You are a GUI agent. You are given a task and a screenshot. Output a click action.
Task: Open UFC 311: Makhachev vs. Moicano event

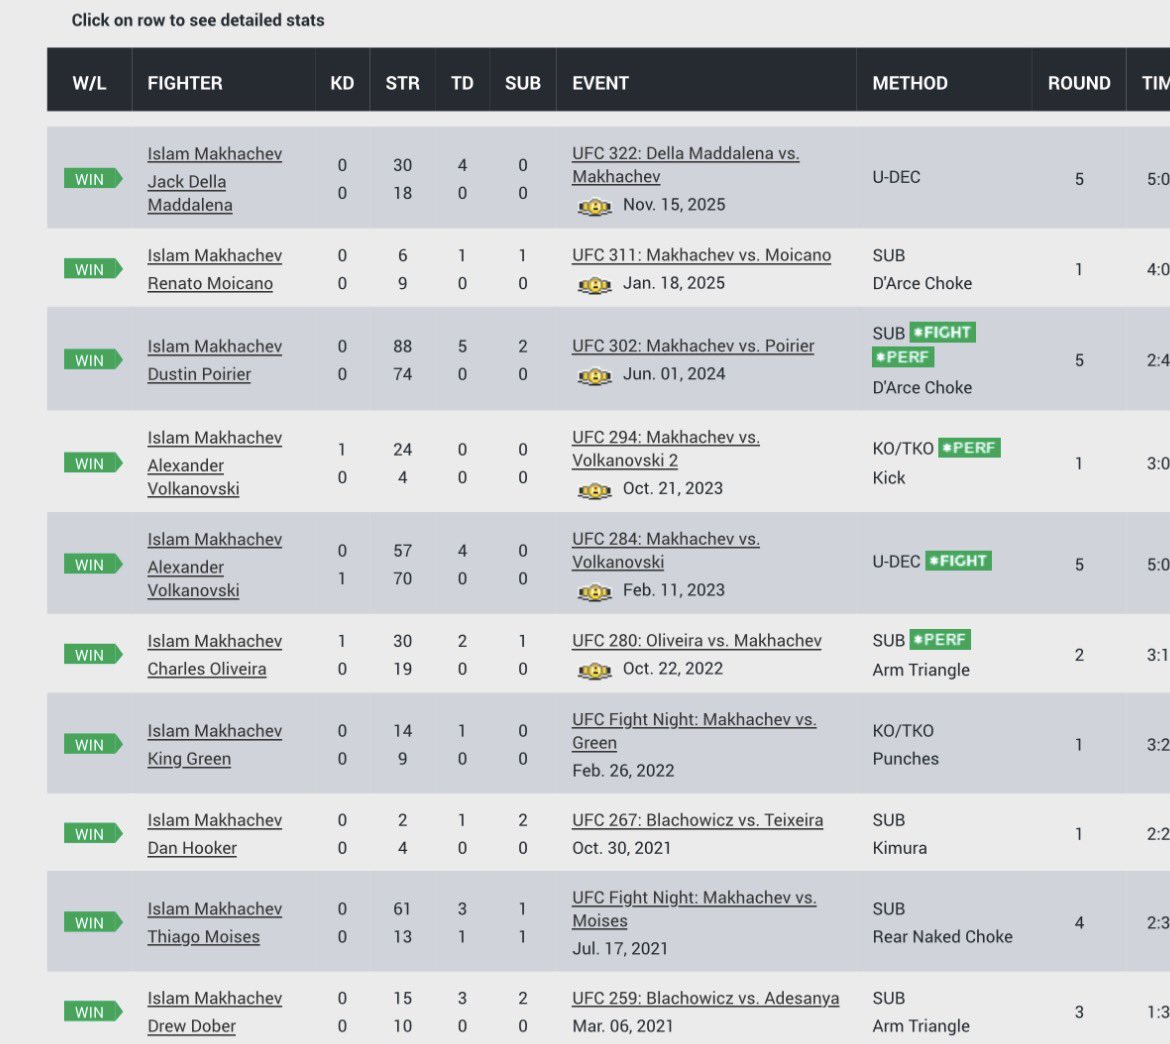coord(701,255)
